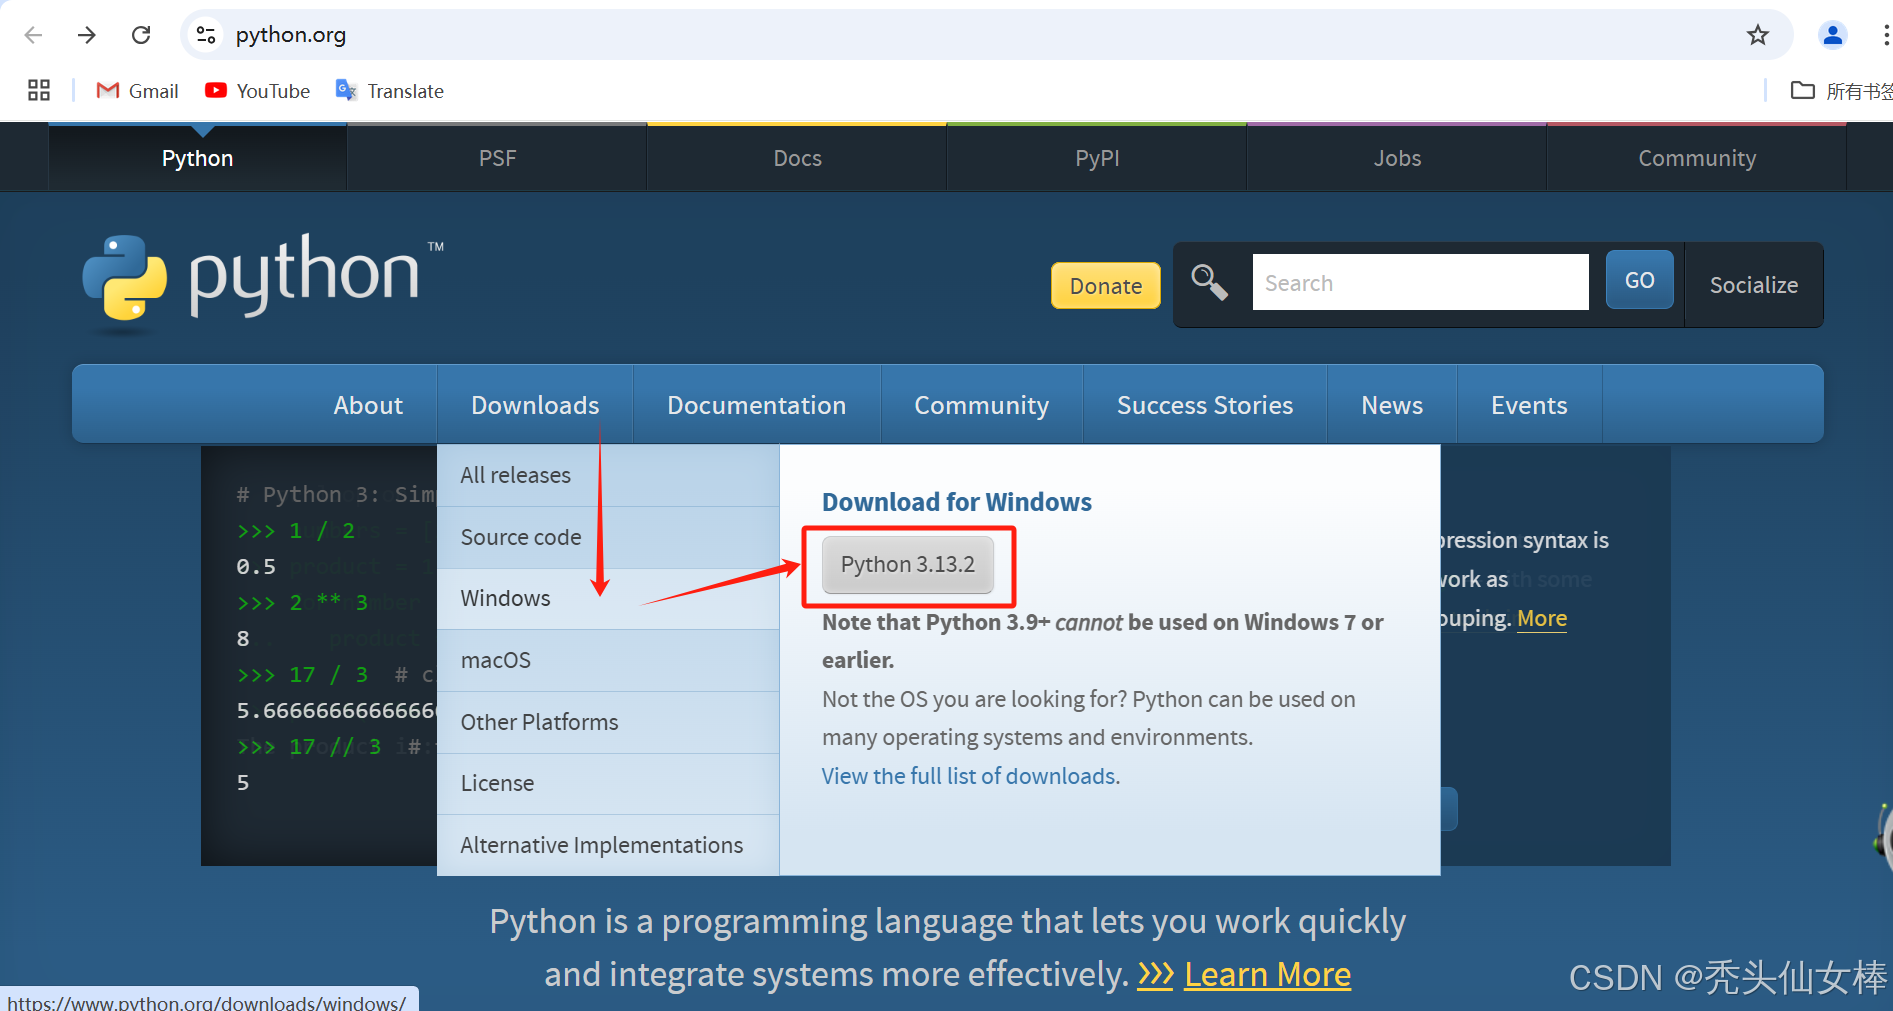The height and width of the screenshot is (1011, 1893).
Task: Click the browser forward arrow
Action: pos(87,35)
